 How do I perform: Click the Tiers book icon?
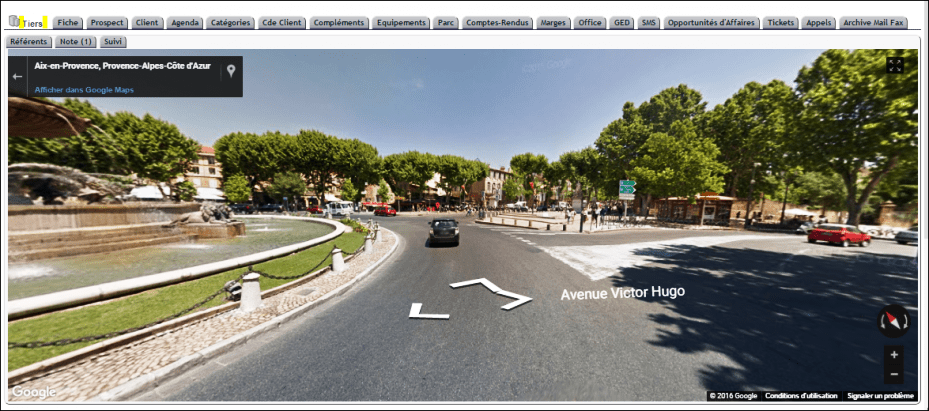tap(14, 22)
